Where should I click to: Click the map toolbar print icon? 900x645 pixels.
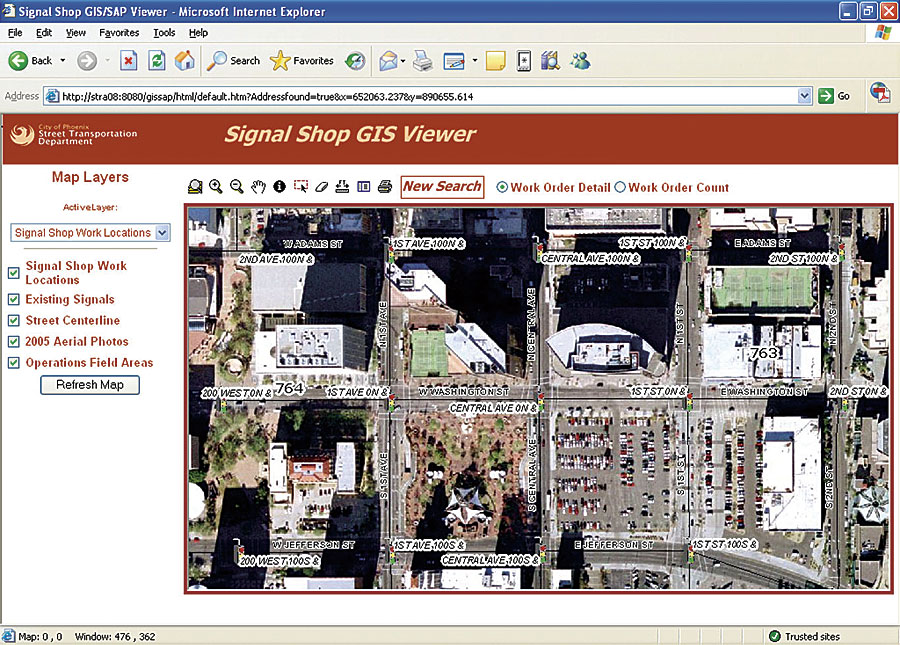point(385,186)
